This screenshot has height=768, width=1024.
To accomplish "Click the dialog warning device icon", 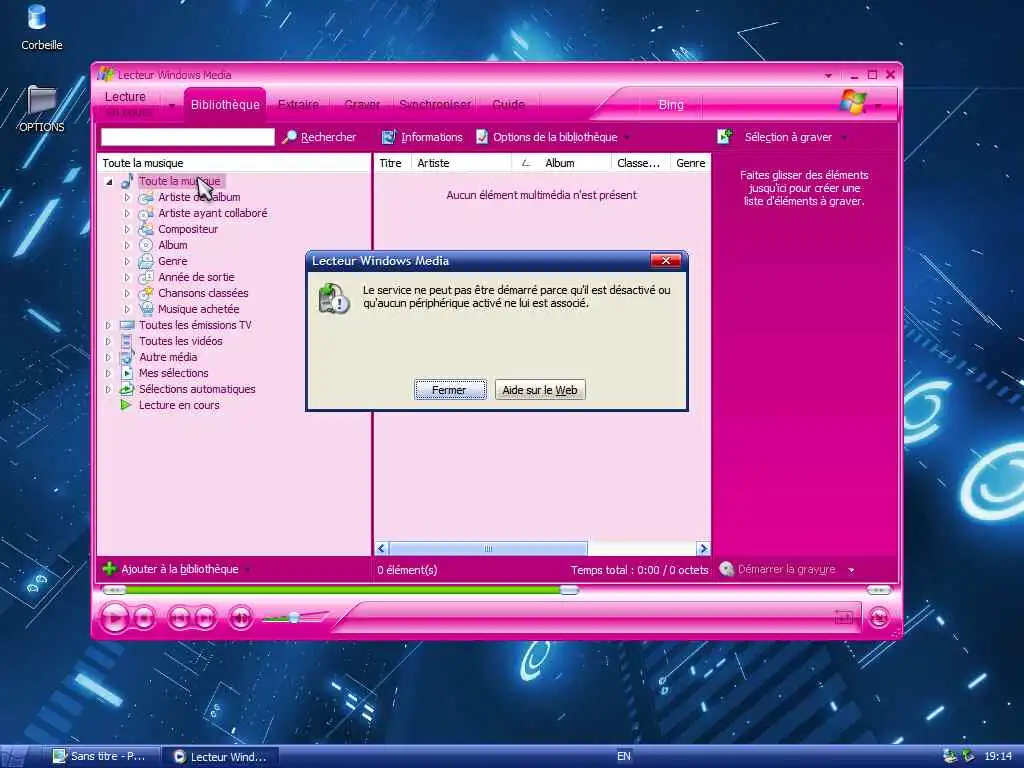I will coord(334,298).
